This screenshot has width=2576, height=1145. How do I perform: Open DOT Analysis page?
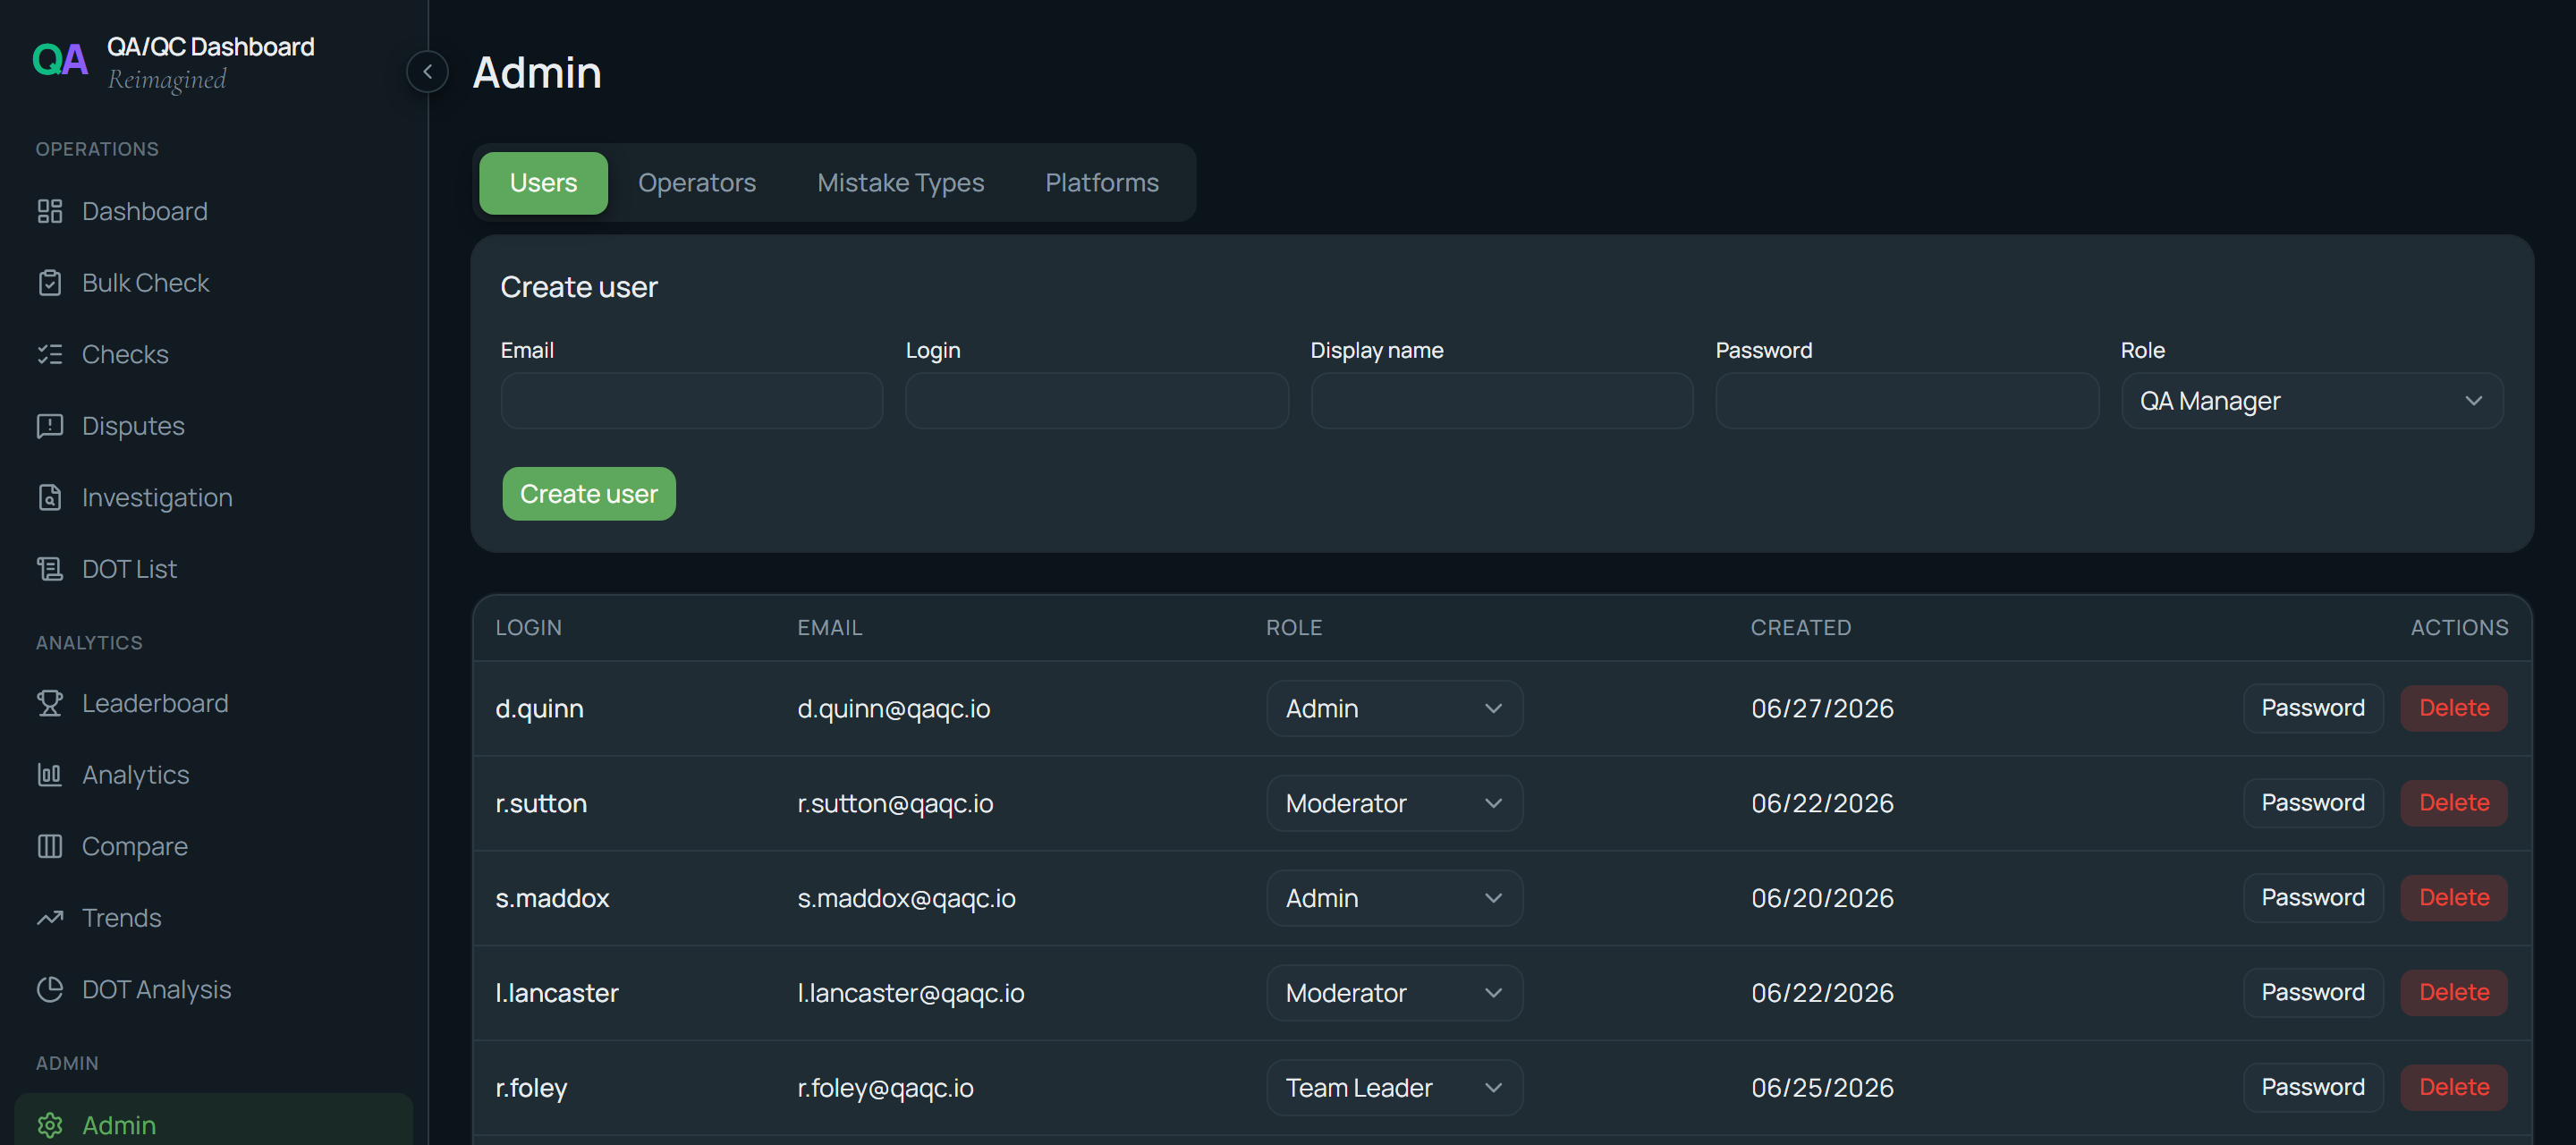(214, 989)
